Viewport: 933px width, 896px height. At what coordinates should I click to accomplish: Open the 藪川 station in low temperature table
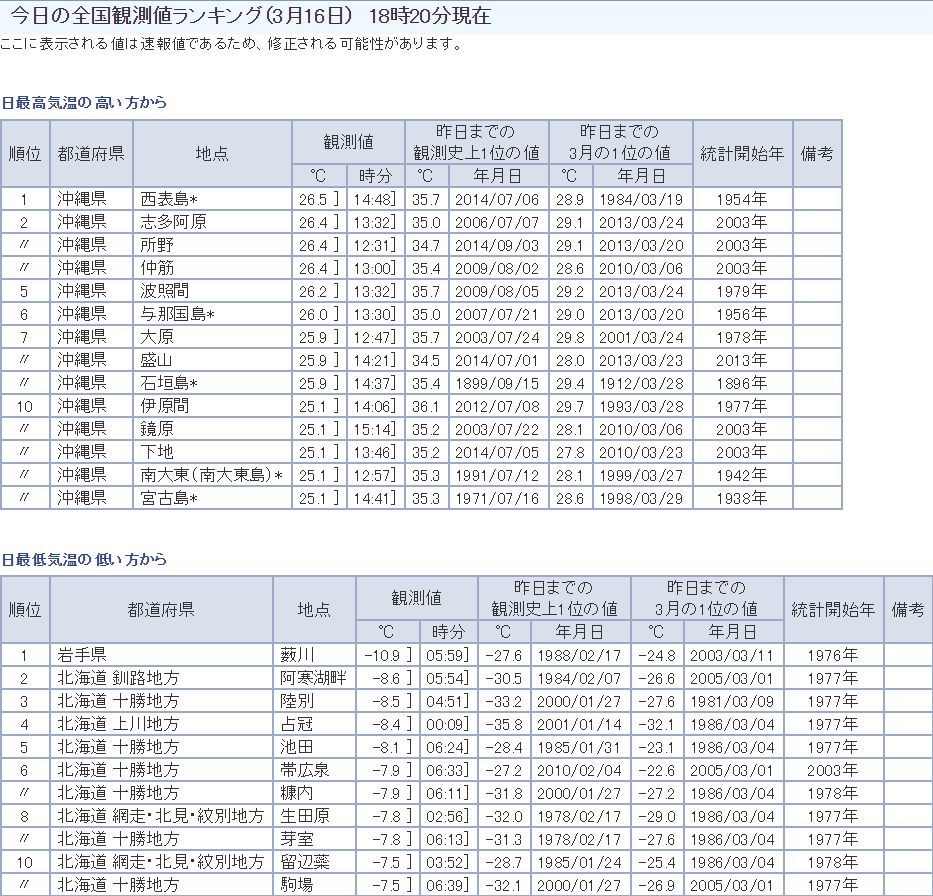point(297,655)
